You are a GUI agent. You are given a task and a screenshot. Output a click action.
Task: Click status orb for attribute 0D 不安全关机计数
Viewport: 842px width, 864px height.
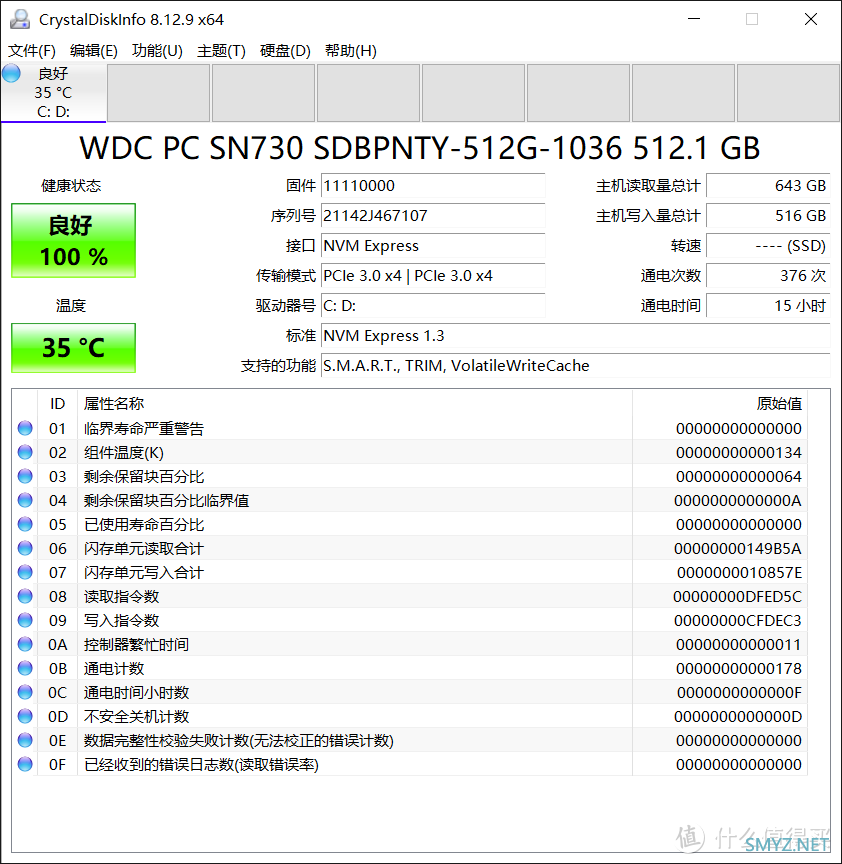25,716
